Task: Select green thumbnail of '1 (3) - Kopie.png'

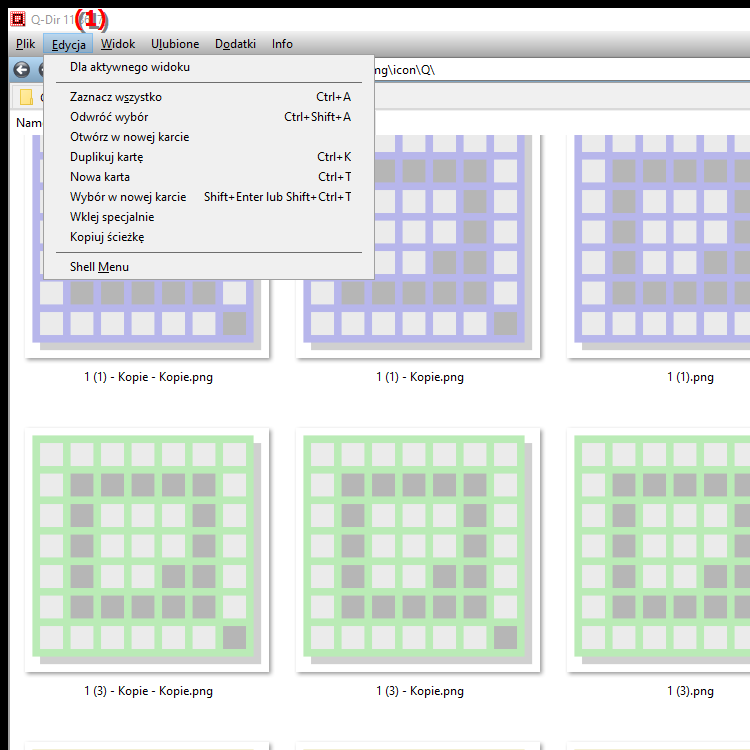Action: 418,550
